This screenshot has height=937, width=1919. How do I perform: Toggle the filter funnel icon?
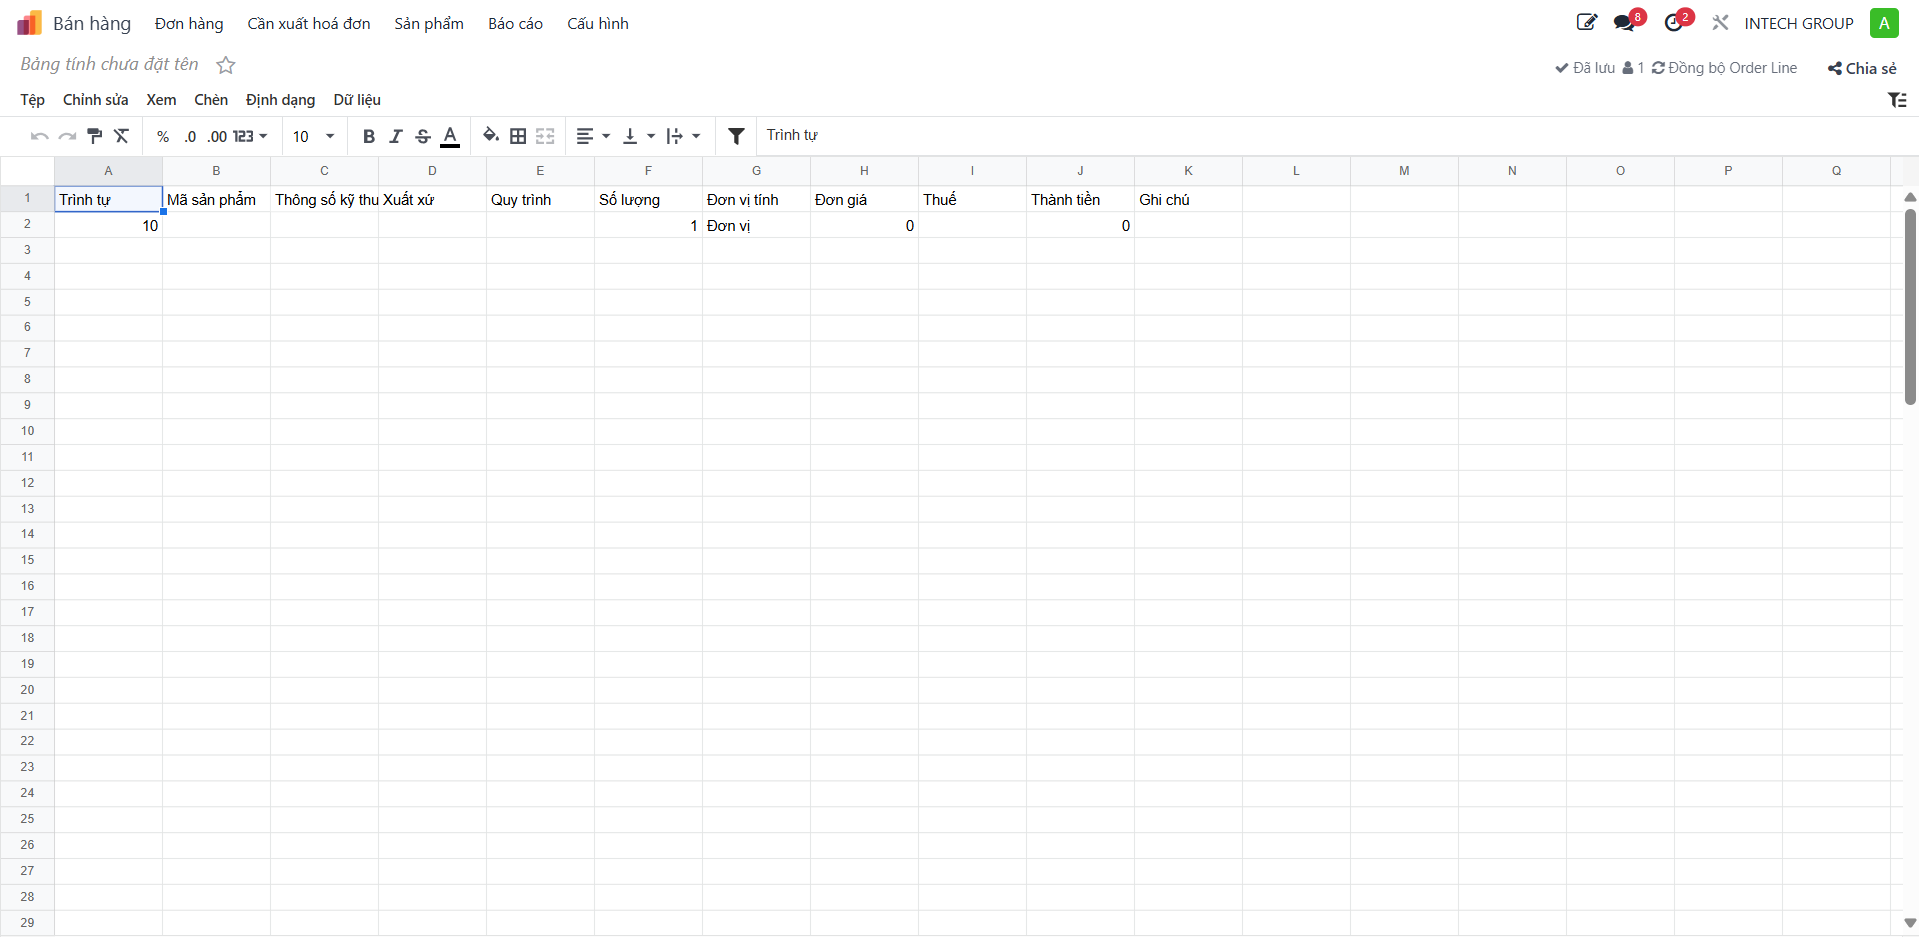[736, 136]
